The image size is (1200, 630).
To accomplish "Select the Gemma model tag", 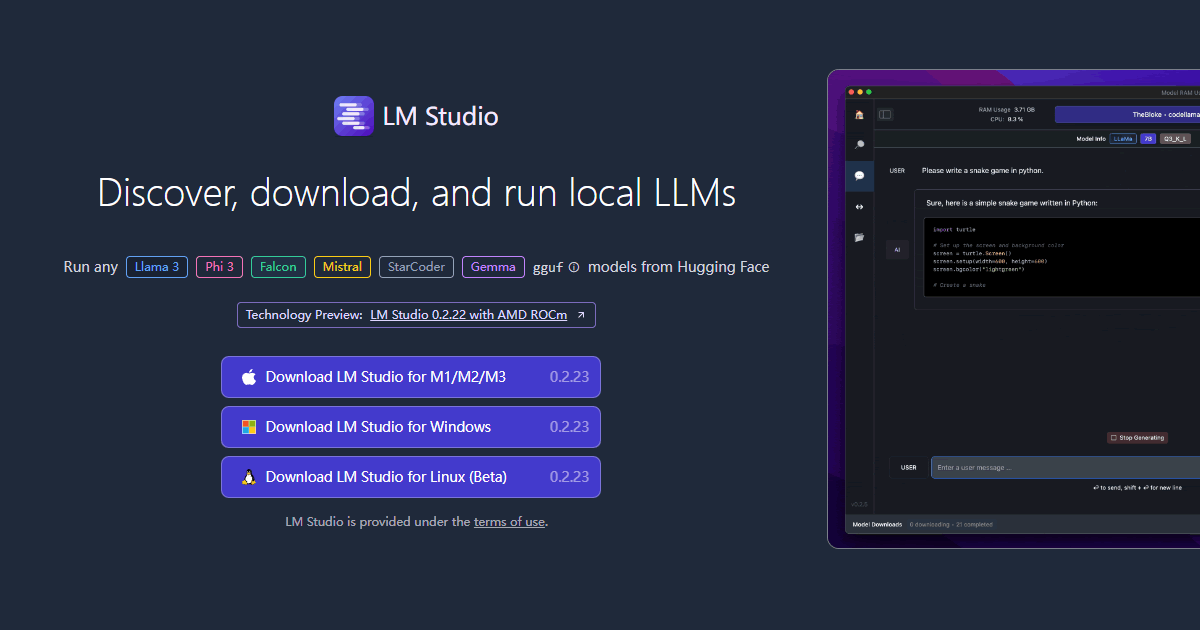I will pos(493,267).
